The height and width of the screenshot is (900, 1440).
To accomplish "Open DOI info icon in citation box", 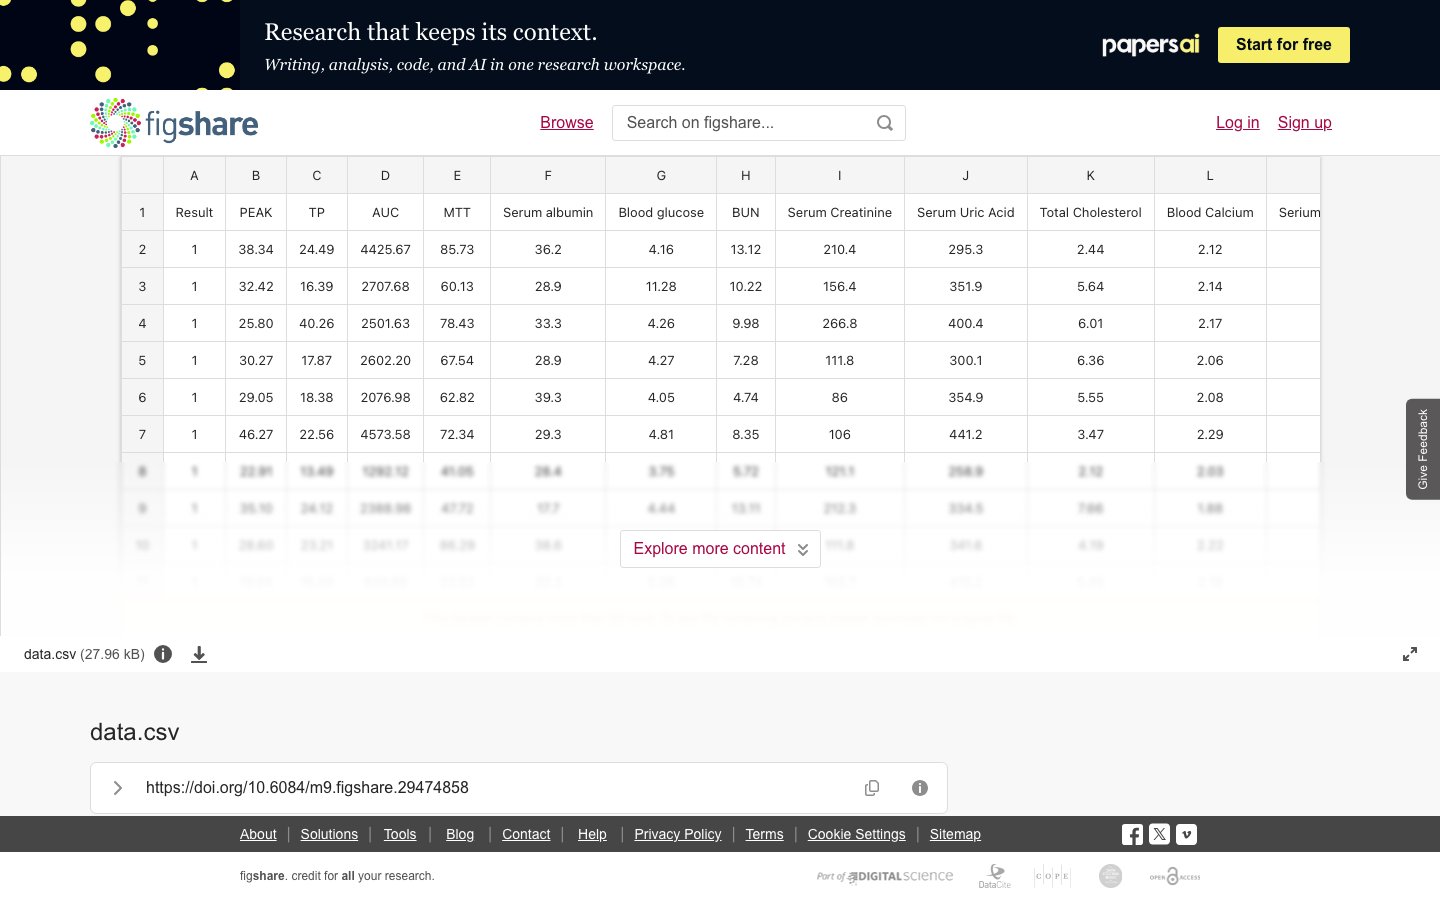I will pos(920,788).
